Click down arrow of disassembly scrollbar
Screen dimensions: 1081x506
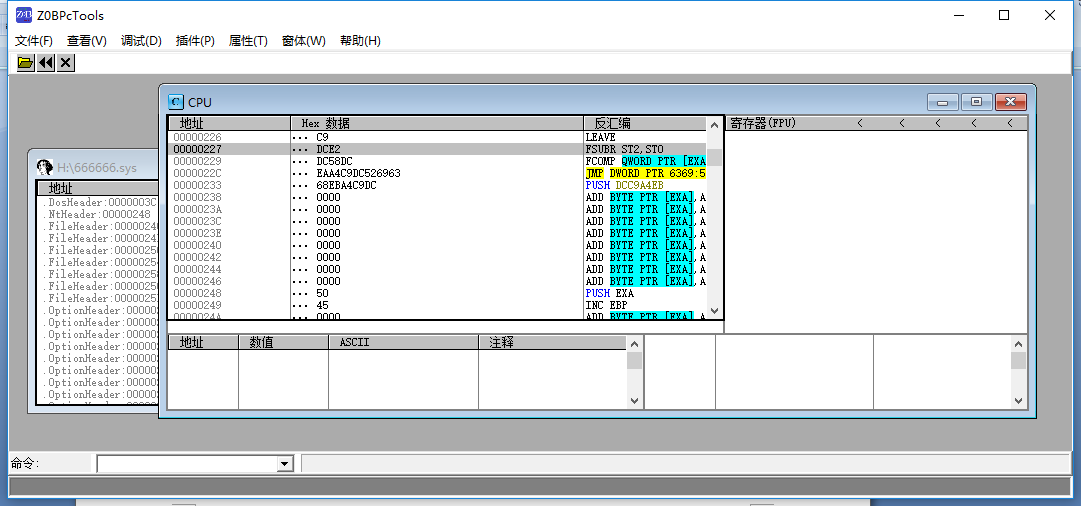pyautogui.click(x=715, y=311)
